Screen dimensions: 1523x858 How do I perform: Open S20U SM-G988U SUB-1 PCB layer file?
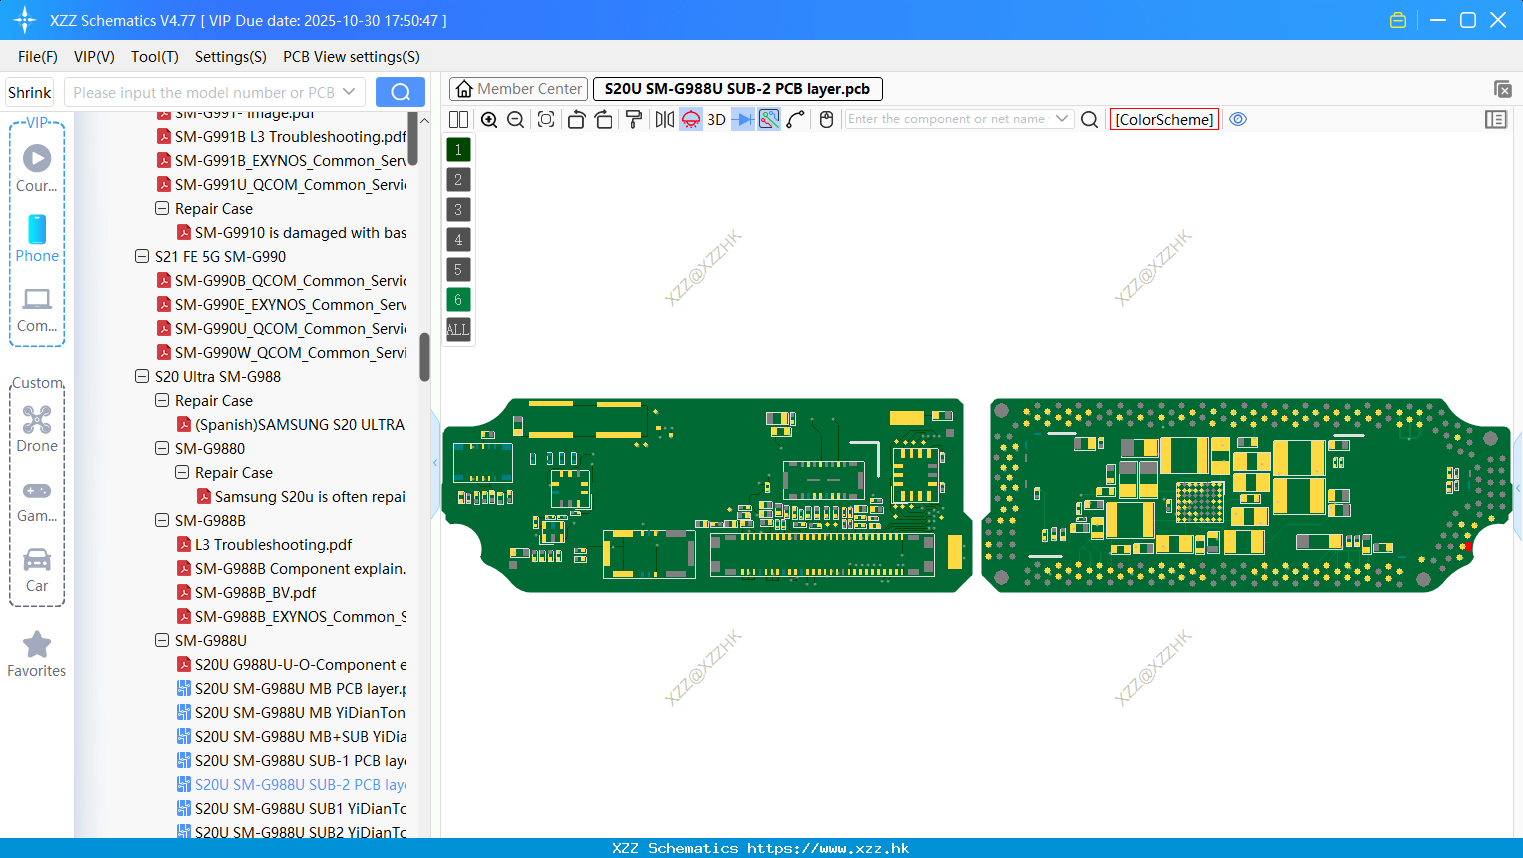[x=291, y=761]
